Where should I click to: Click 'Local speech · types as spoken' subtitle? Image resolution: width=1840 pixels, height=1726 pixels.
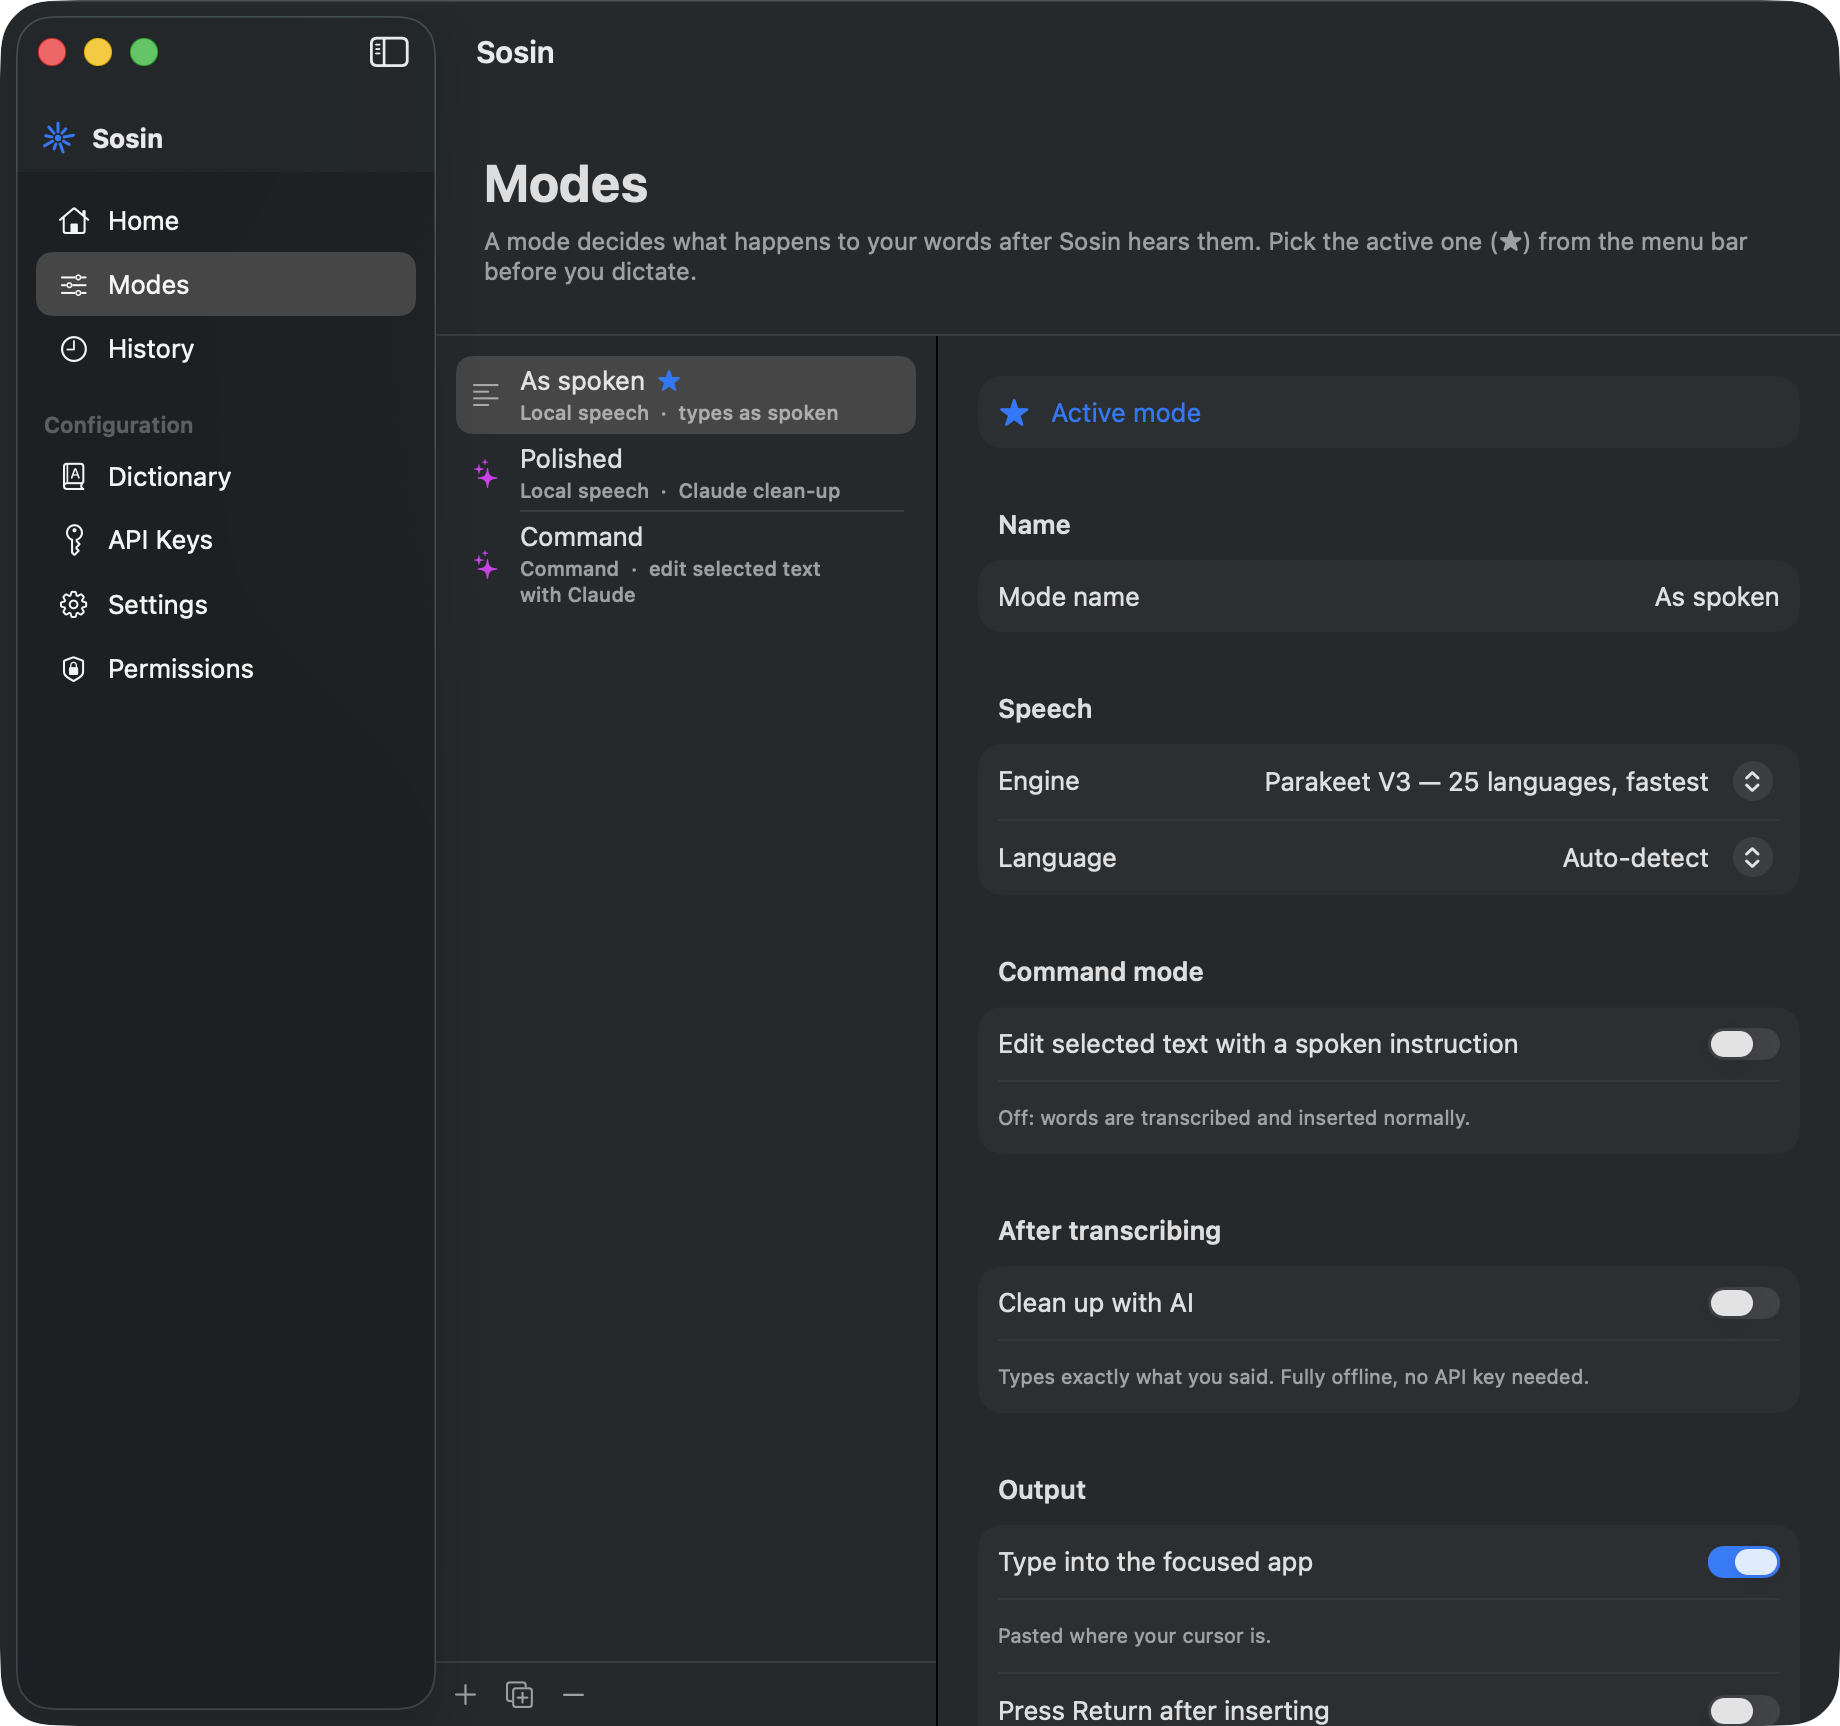679,413
